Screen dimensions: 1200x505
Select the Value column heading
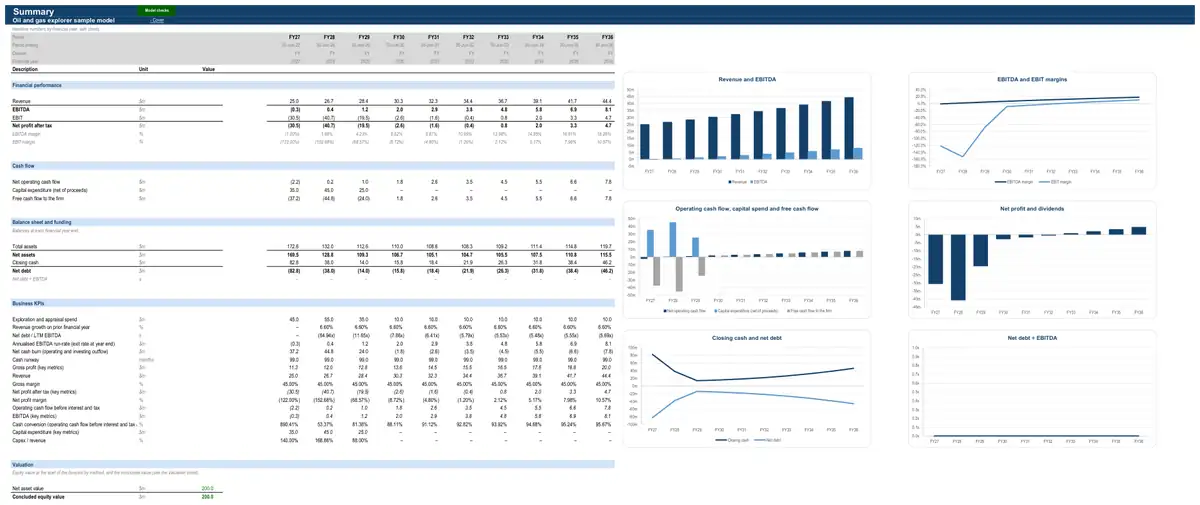tap(208, 69)
